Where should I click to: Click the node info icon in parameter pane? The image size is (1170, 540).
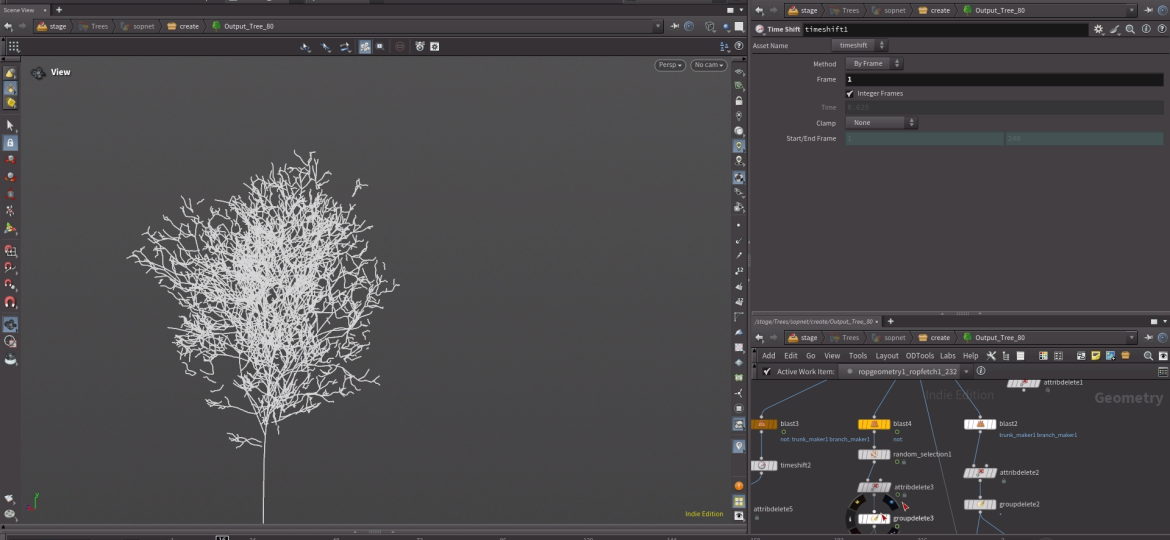click(1144, 30)
